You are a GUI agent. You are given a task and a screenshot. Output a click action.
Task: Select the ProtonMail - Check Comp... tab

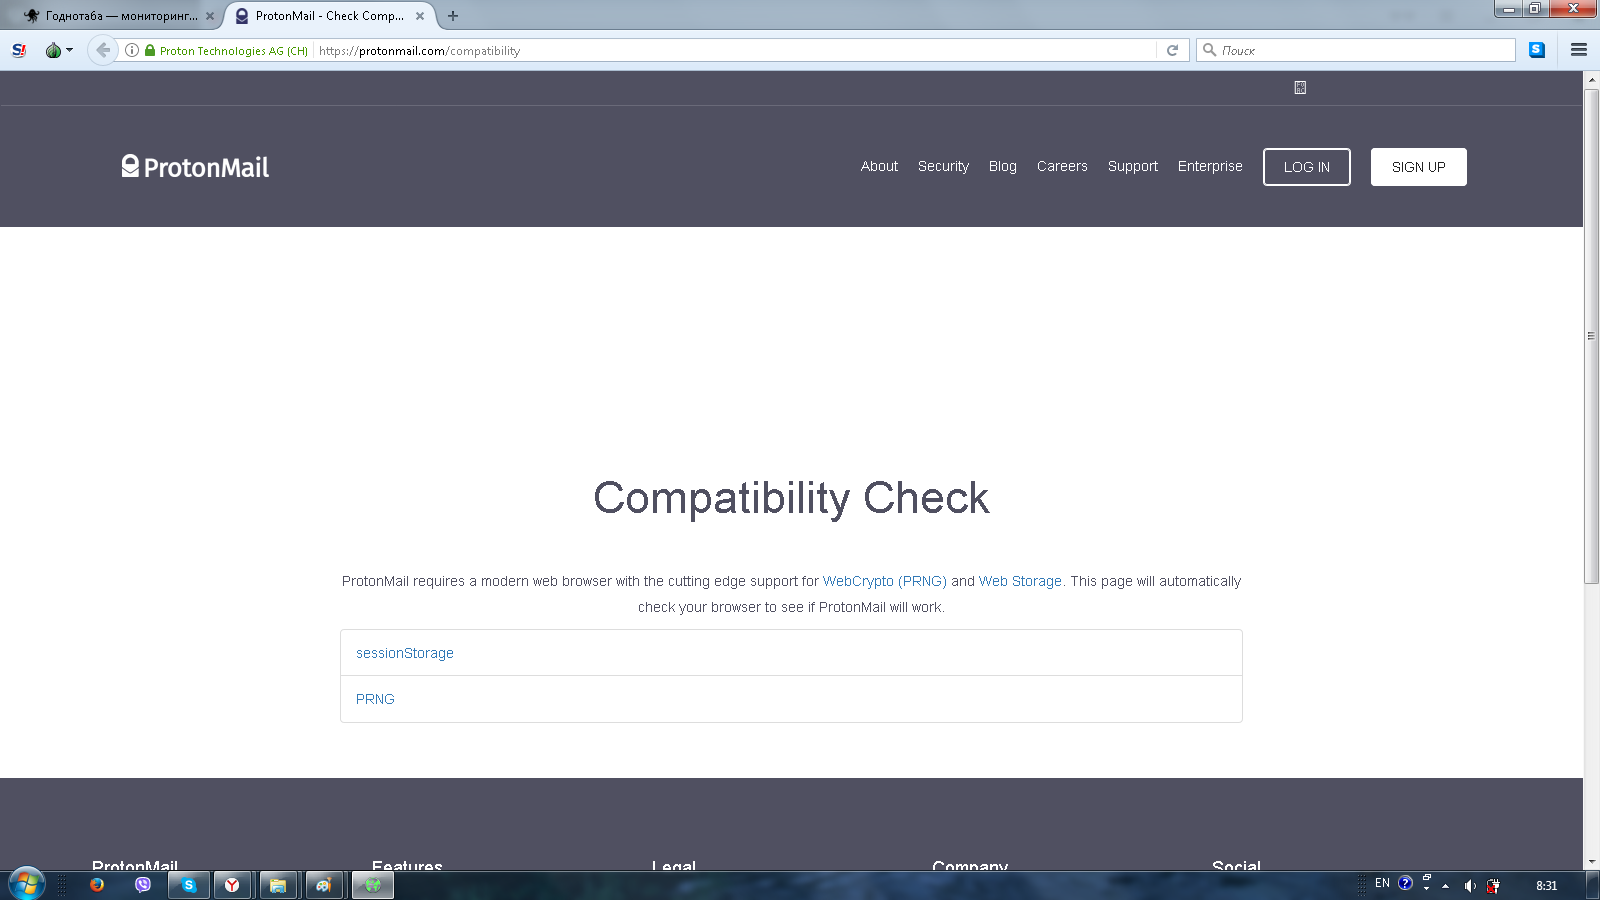click(x=329, y=16)
